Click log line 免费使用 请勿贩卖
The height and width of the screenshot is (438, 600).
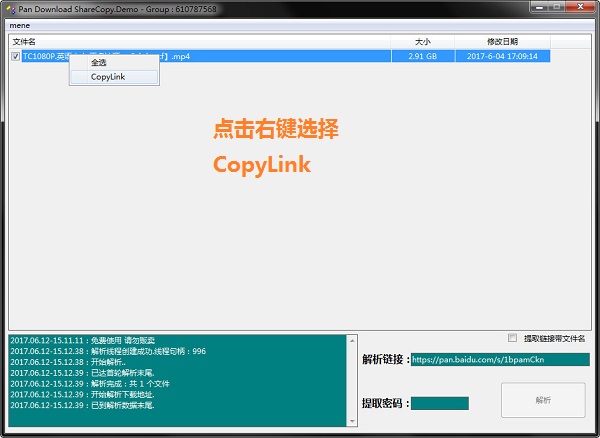[83, 340]
